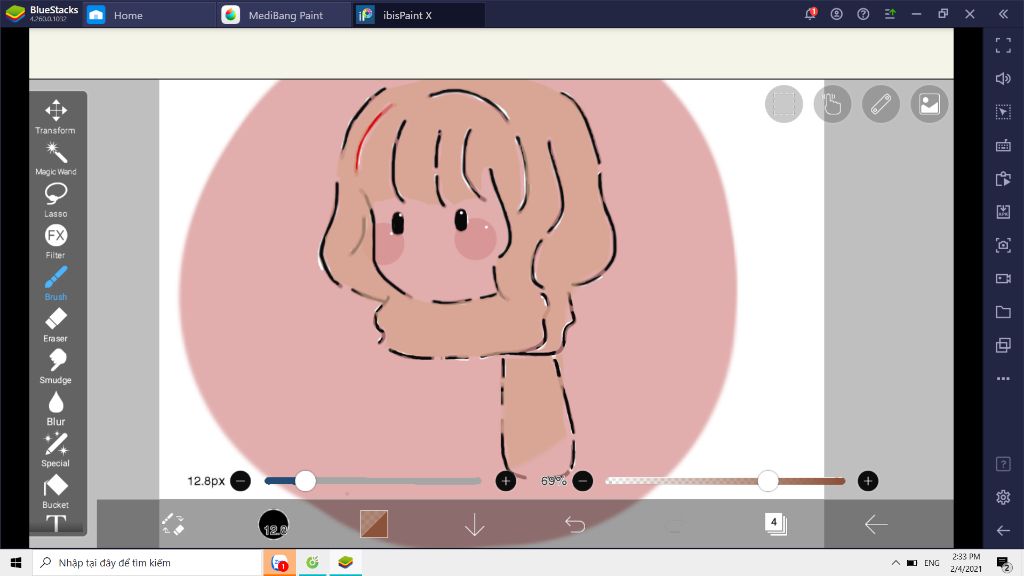Open BlueStacks media folder

[1003, 312]
